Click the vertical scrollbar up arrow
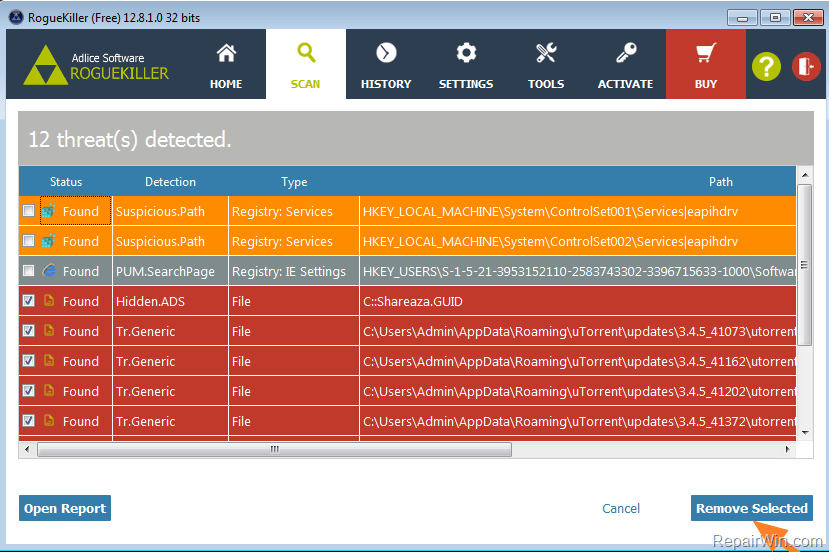This screenshot has height=552, width=829. 805,175
